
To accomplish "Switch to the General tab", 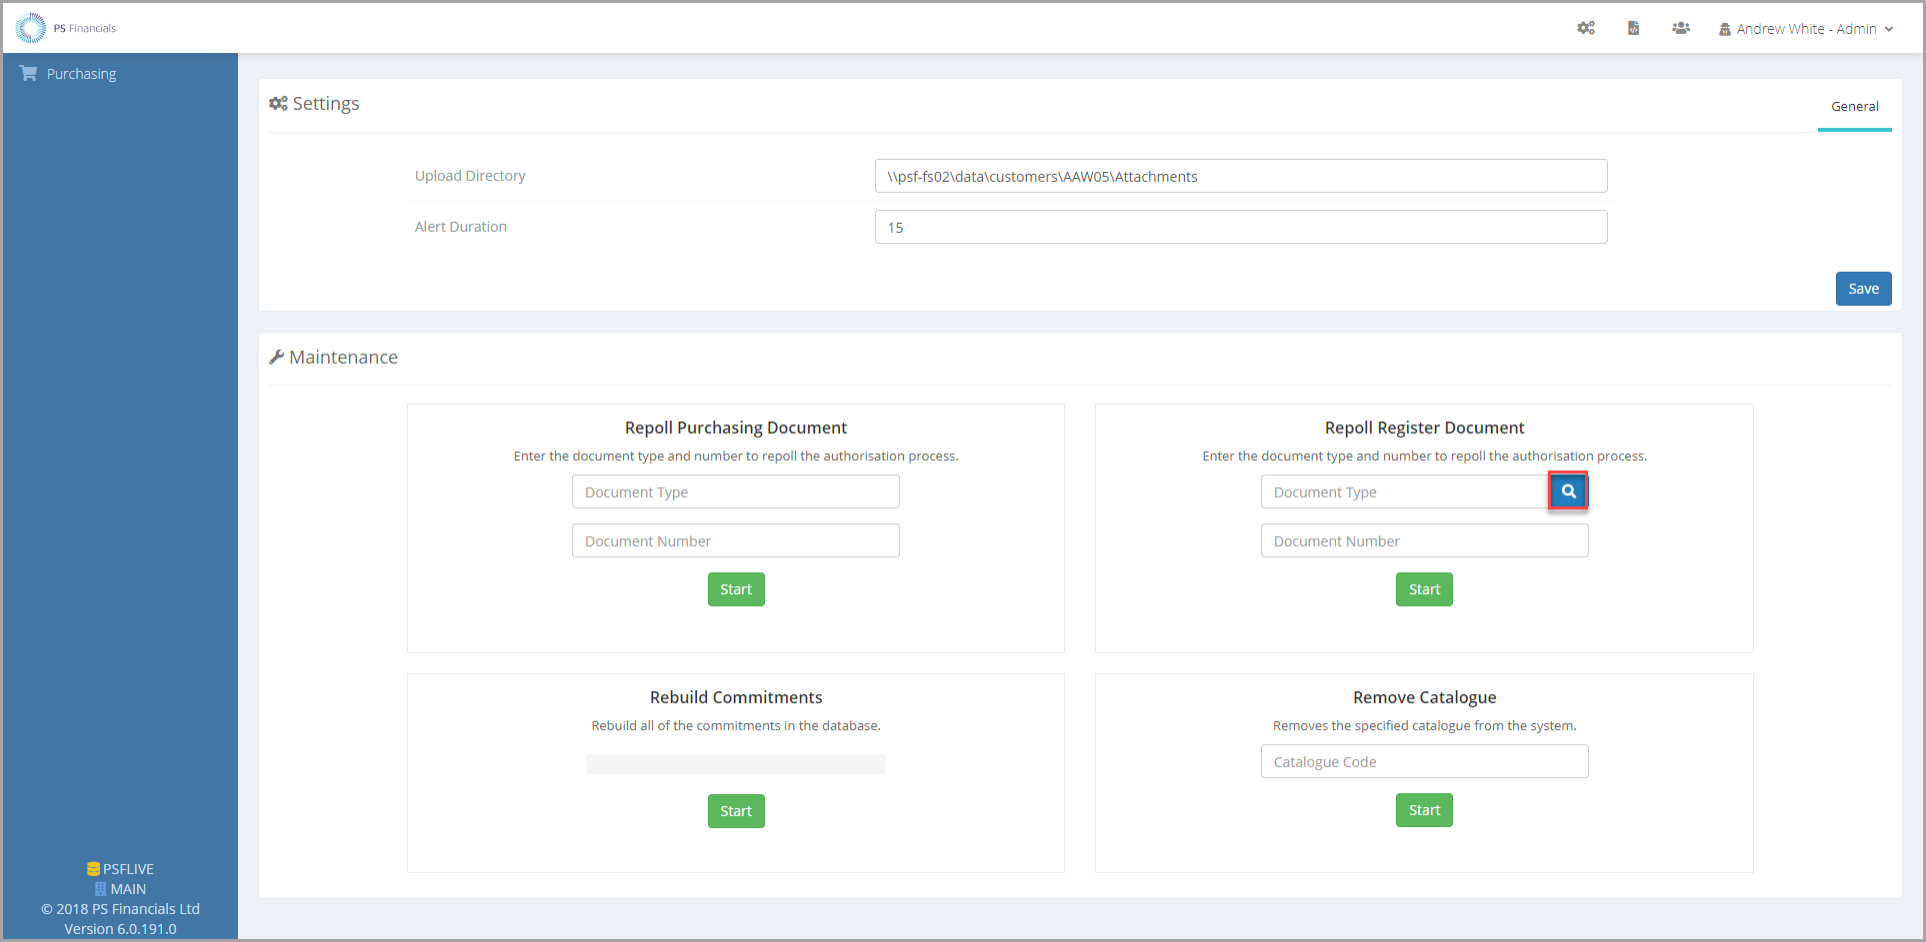I will click(1854, 107).
